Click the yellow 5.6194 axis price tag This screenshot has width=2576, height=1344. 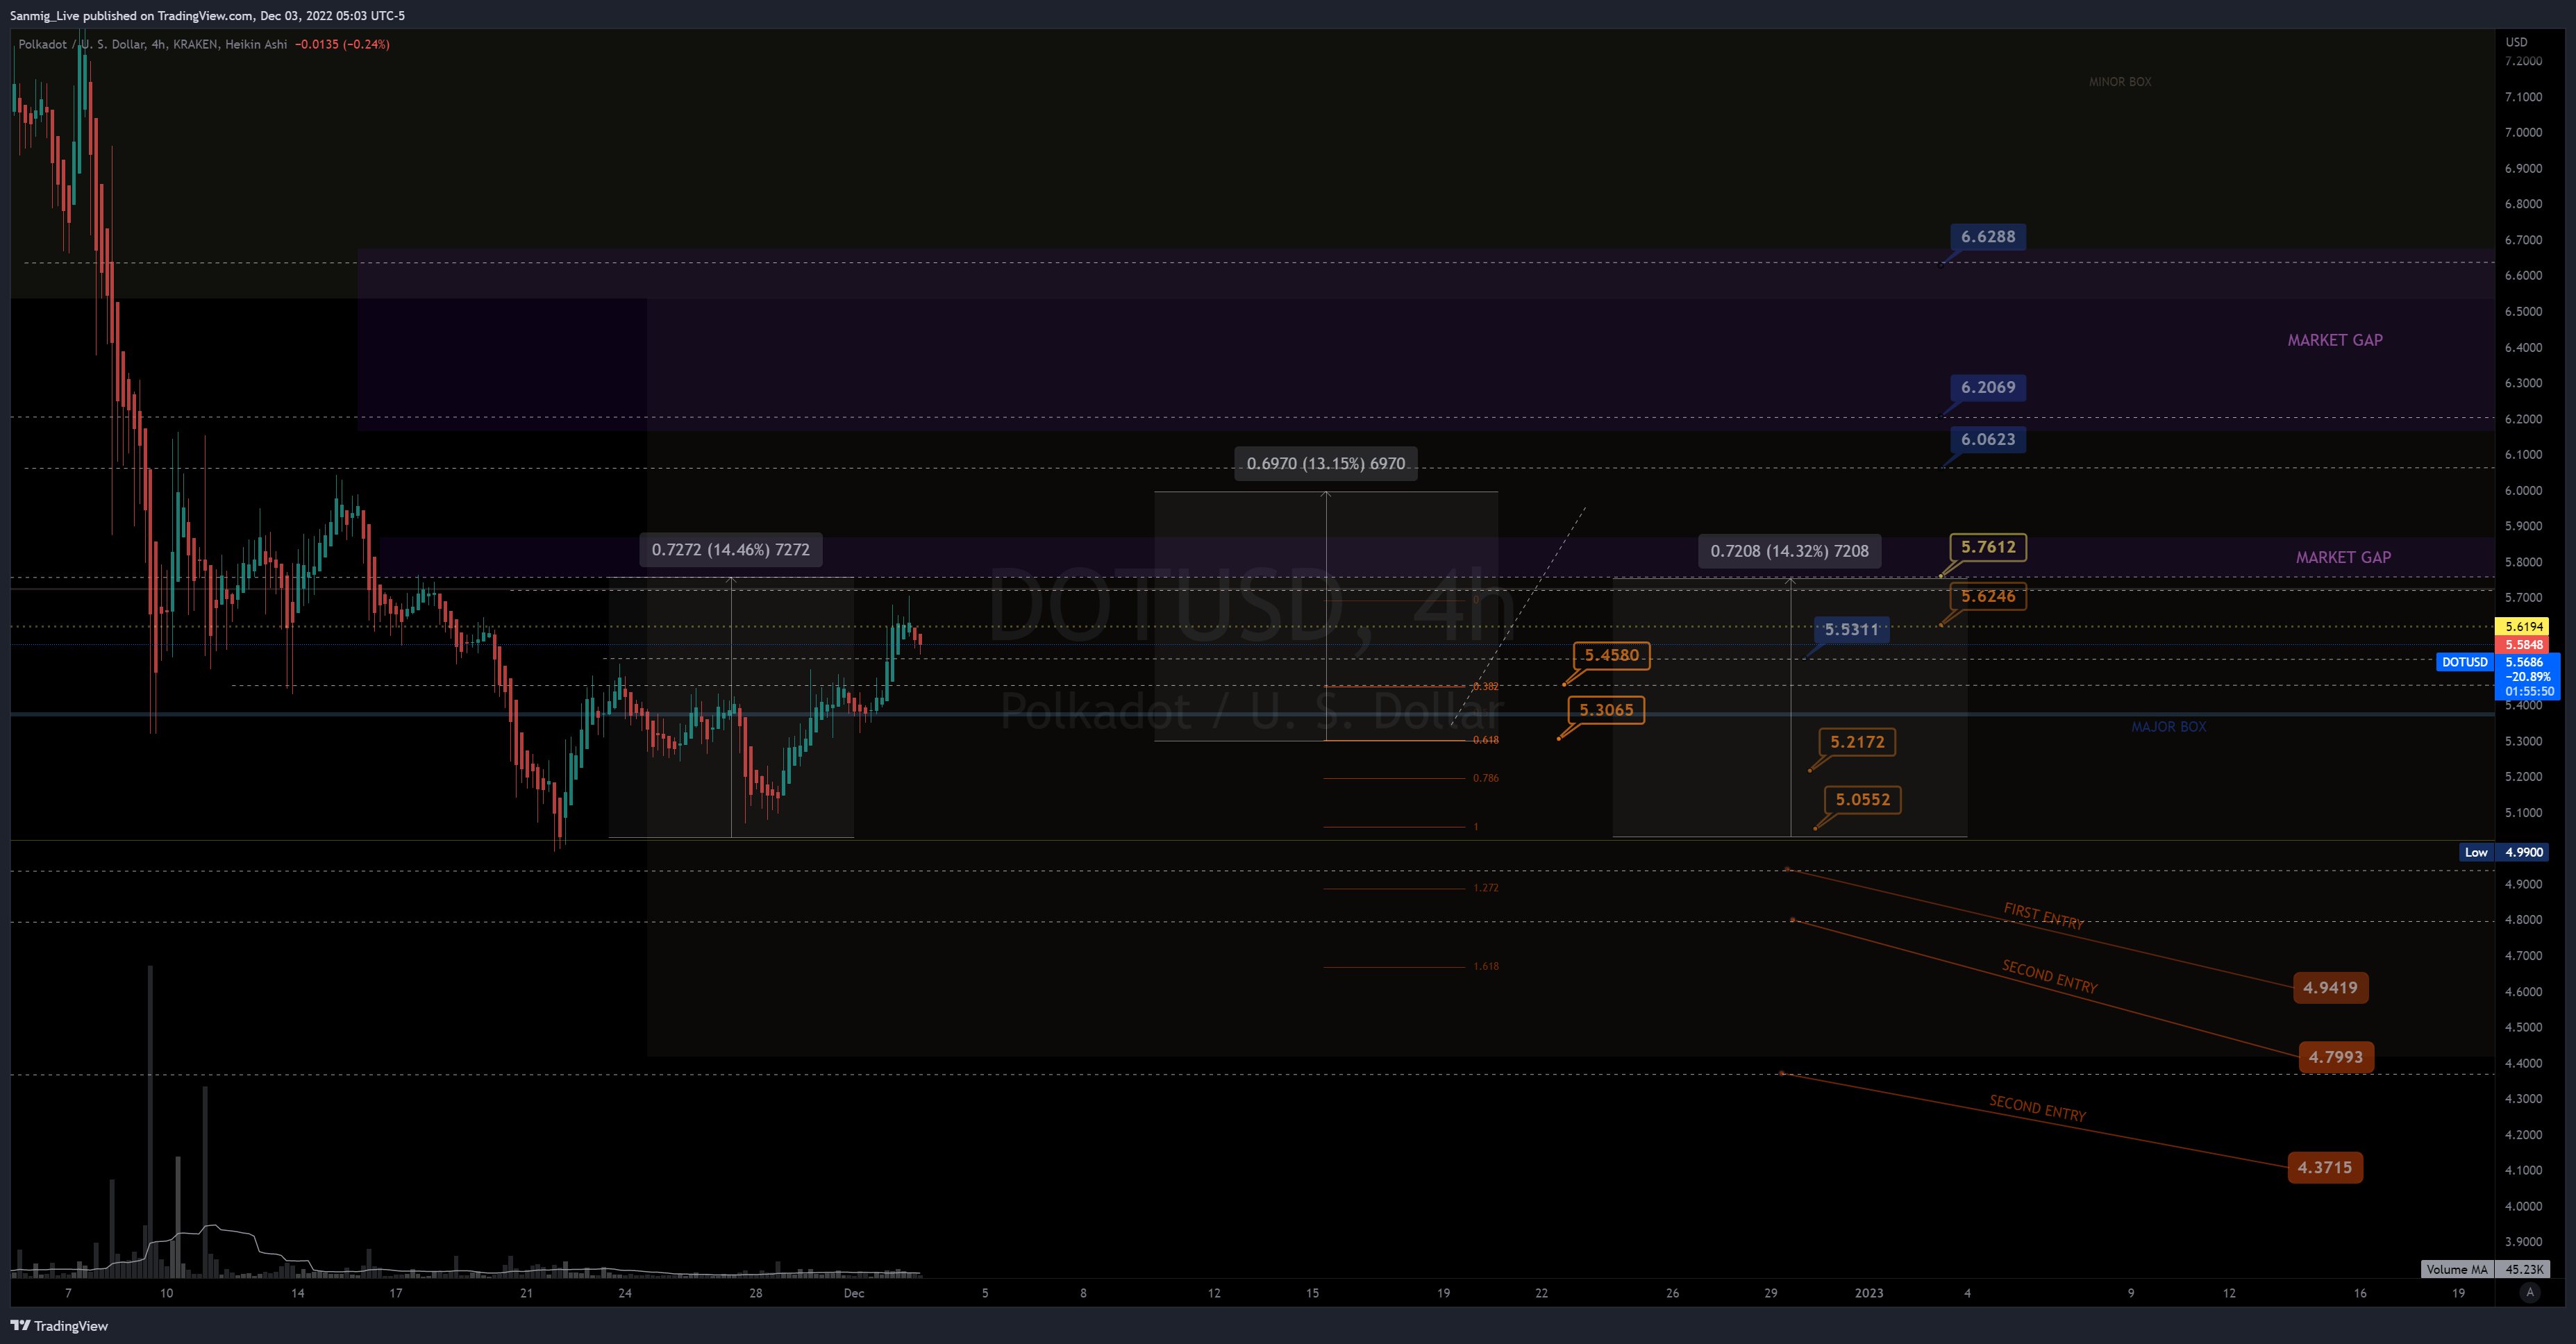pos(2523,627)
